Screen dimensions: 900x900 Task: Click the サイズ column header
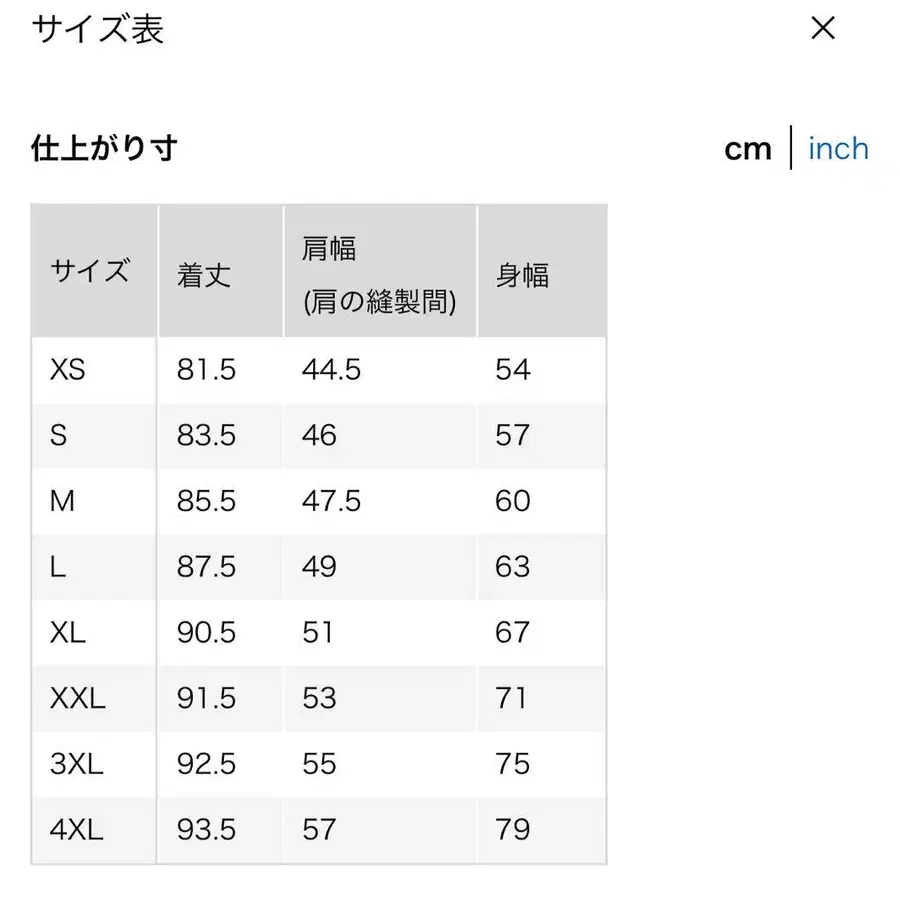[91, 270]
